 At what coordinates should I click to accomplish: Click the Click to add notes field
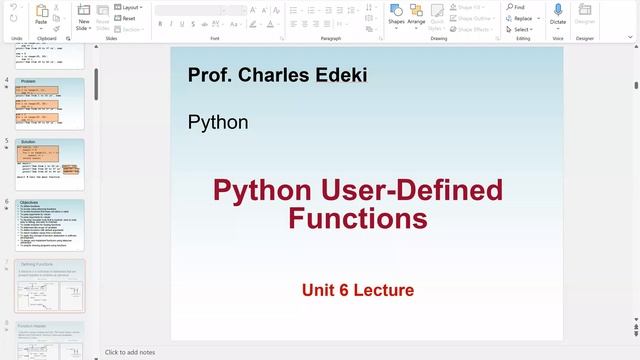click(130, 352)
